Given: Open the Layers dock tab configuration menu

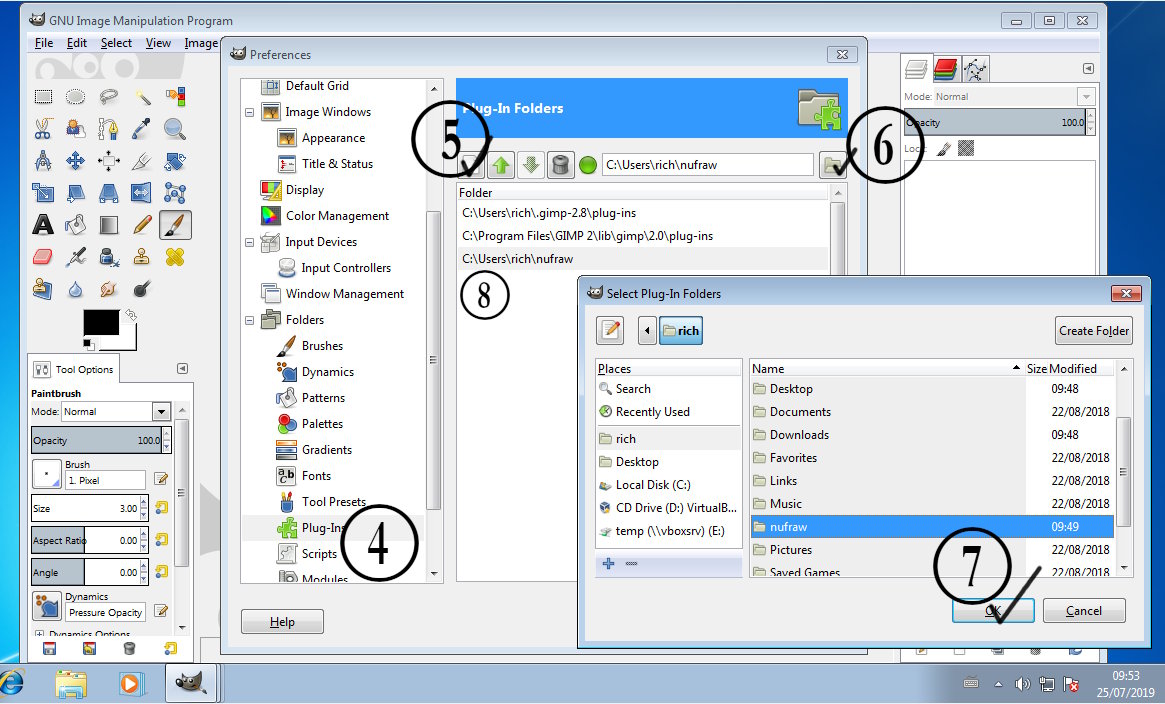Looking at the screenshot, I should pos(1088,68).
